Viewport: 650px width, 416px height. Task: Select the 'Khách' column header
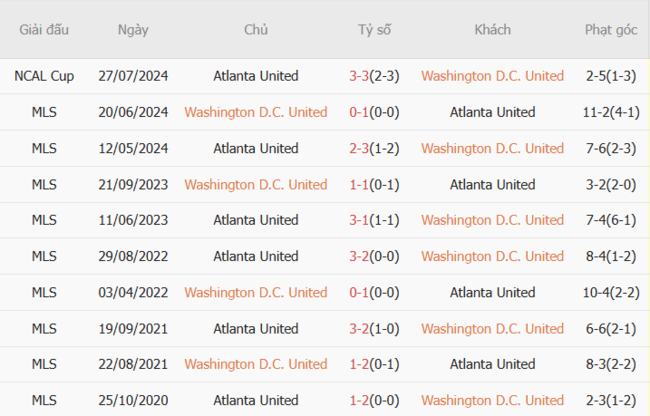pyautogui.click(x=492, y=30)
